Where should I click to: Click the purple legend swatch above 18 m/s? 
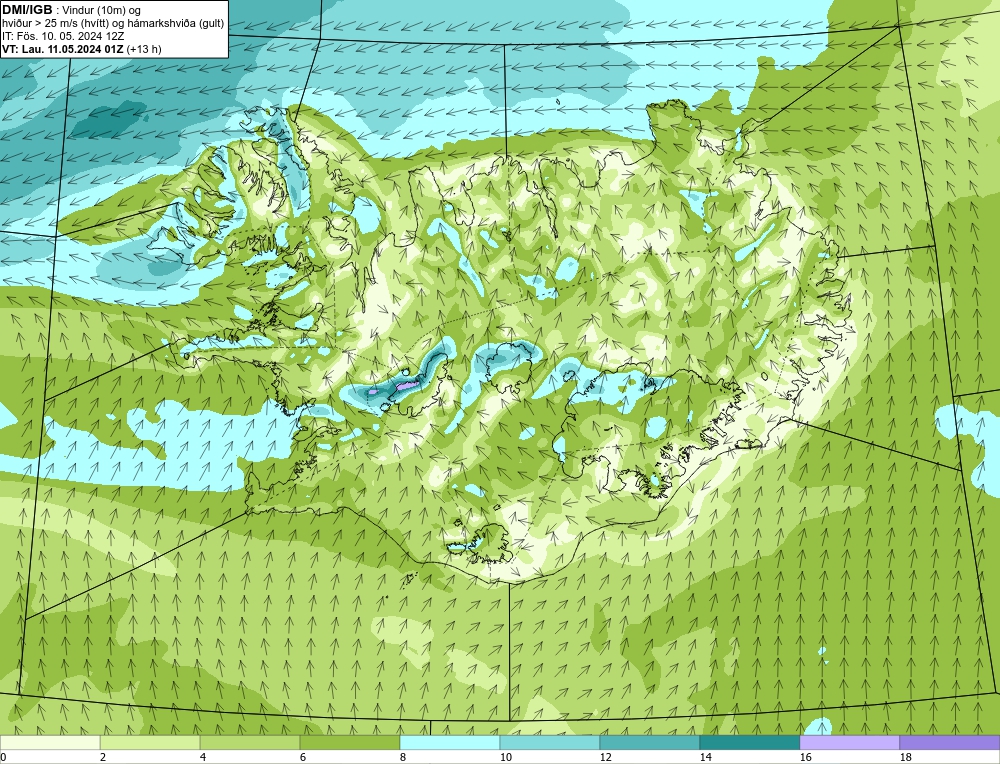950,742
